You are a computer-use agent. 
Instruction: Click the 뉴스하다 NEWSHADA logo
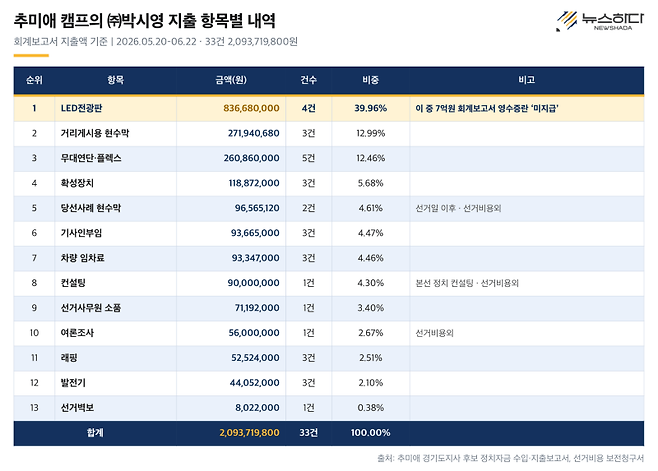600,21
